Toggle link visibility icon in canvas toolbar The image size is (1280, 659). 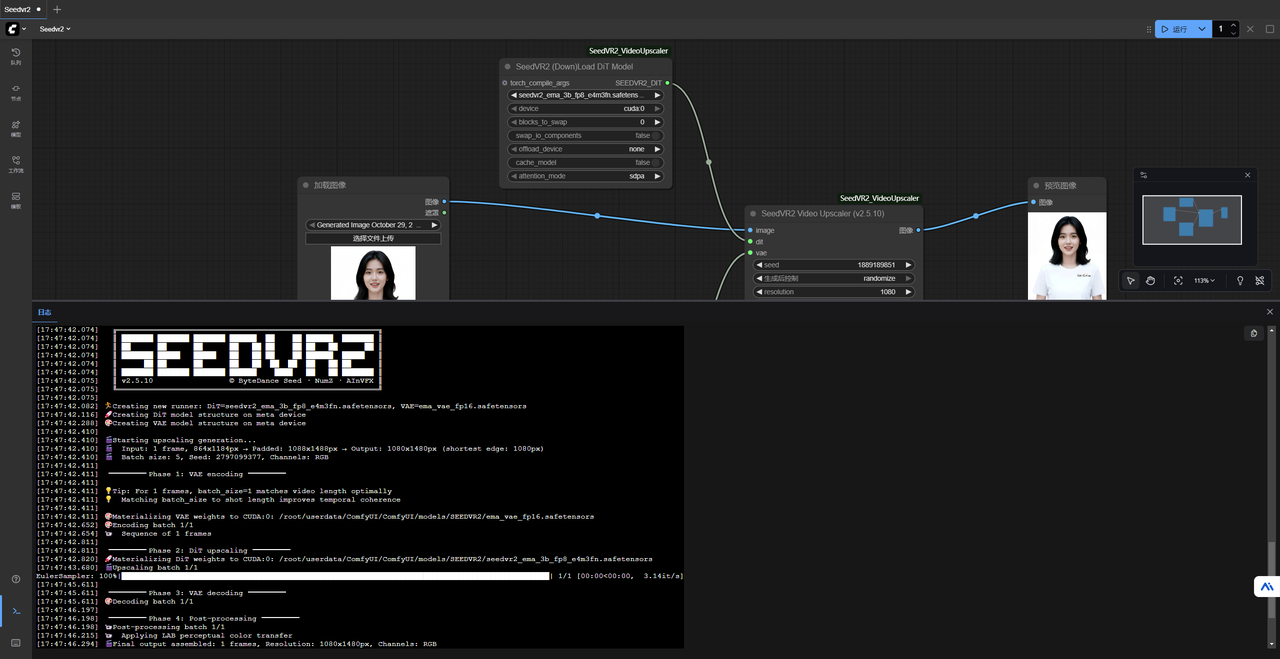(1260, 281)
